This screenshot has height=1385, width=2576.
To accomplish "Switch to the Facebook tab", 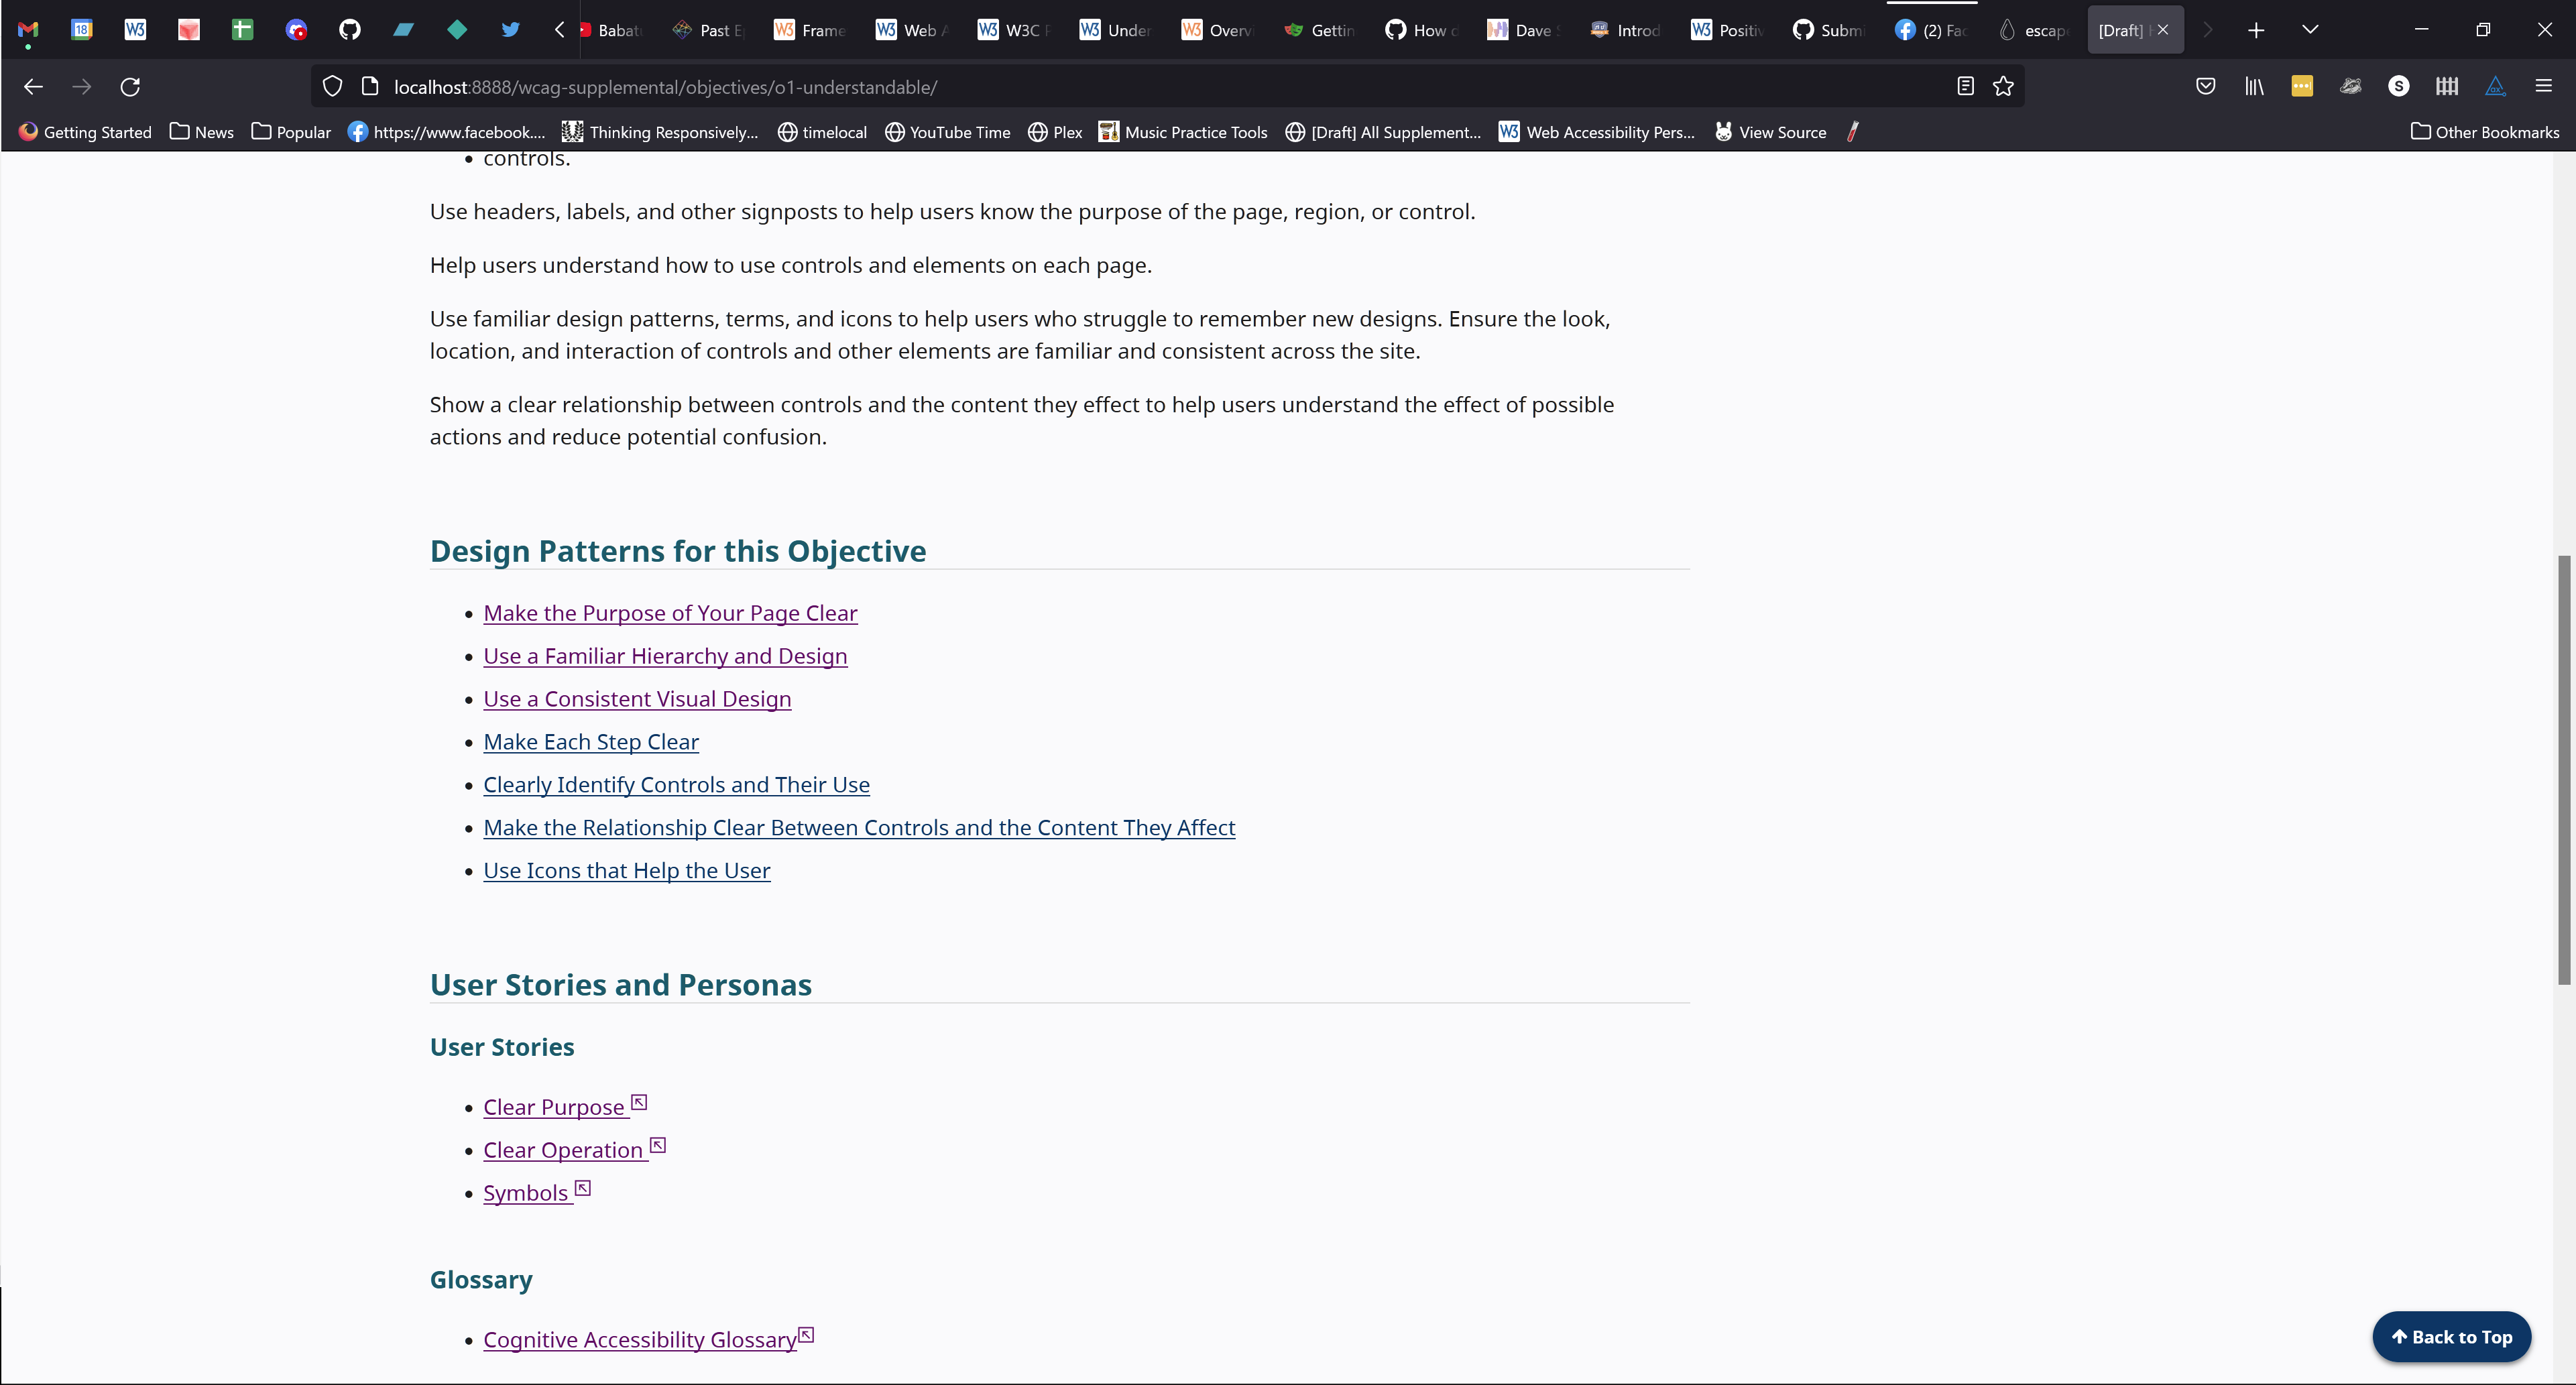I will pos(1930,30).
